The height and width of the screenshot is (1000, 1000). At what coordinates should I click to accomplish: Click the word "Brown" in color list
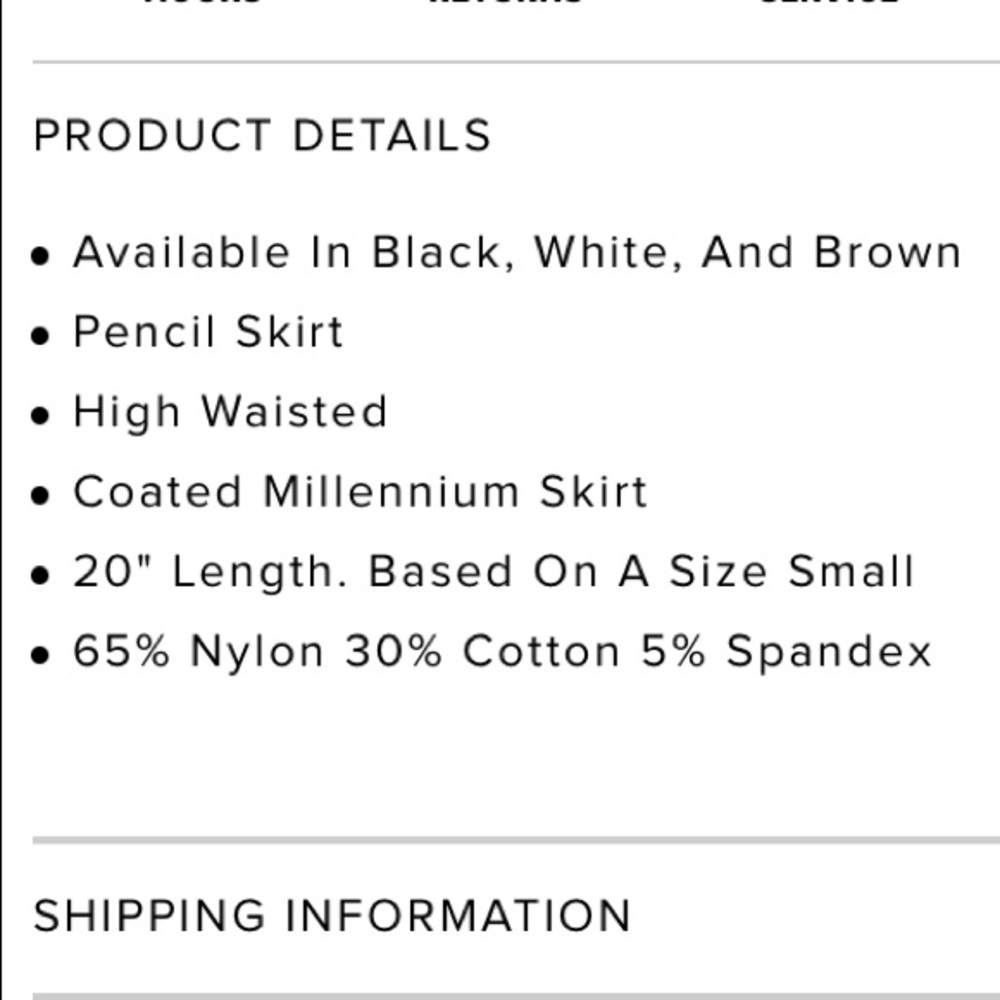[x=888, y=253]
